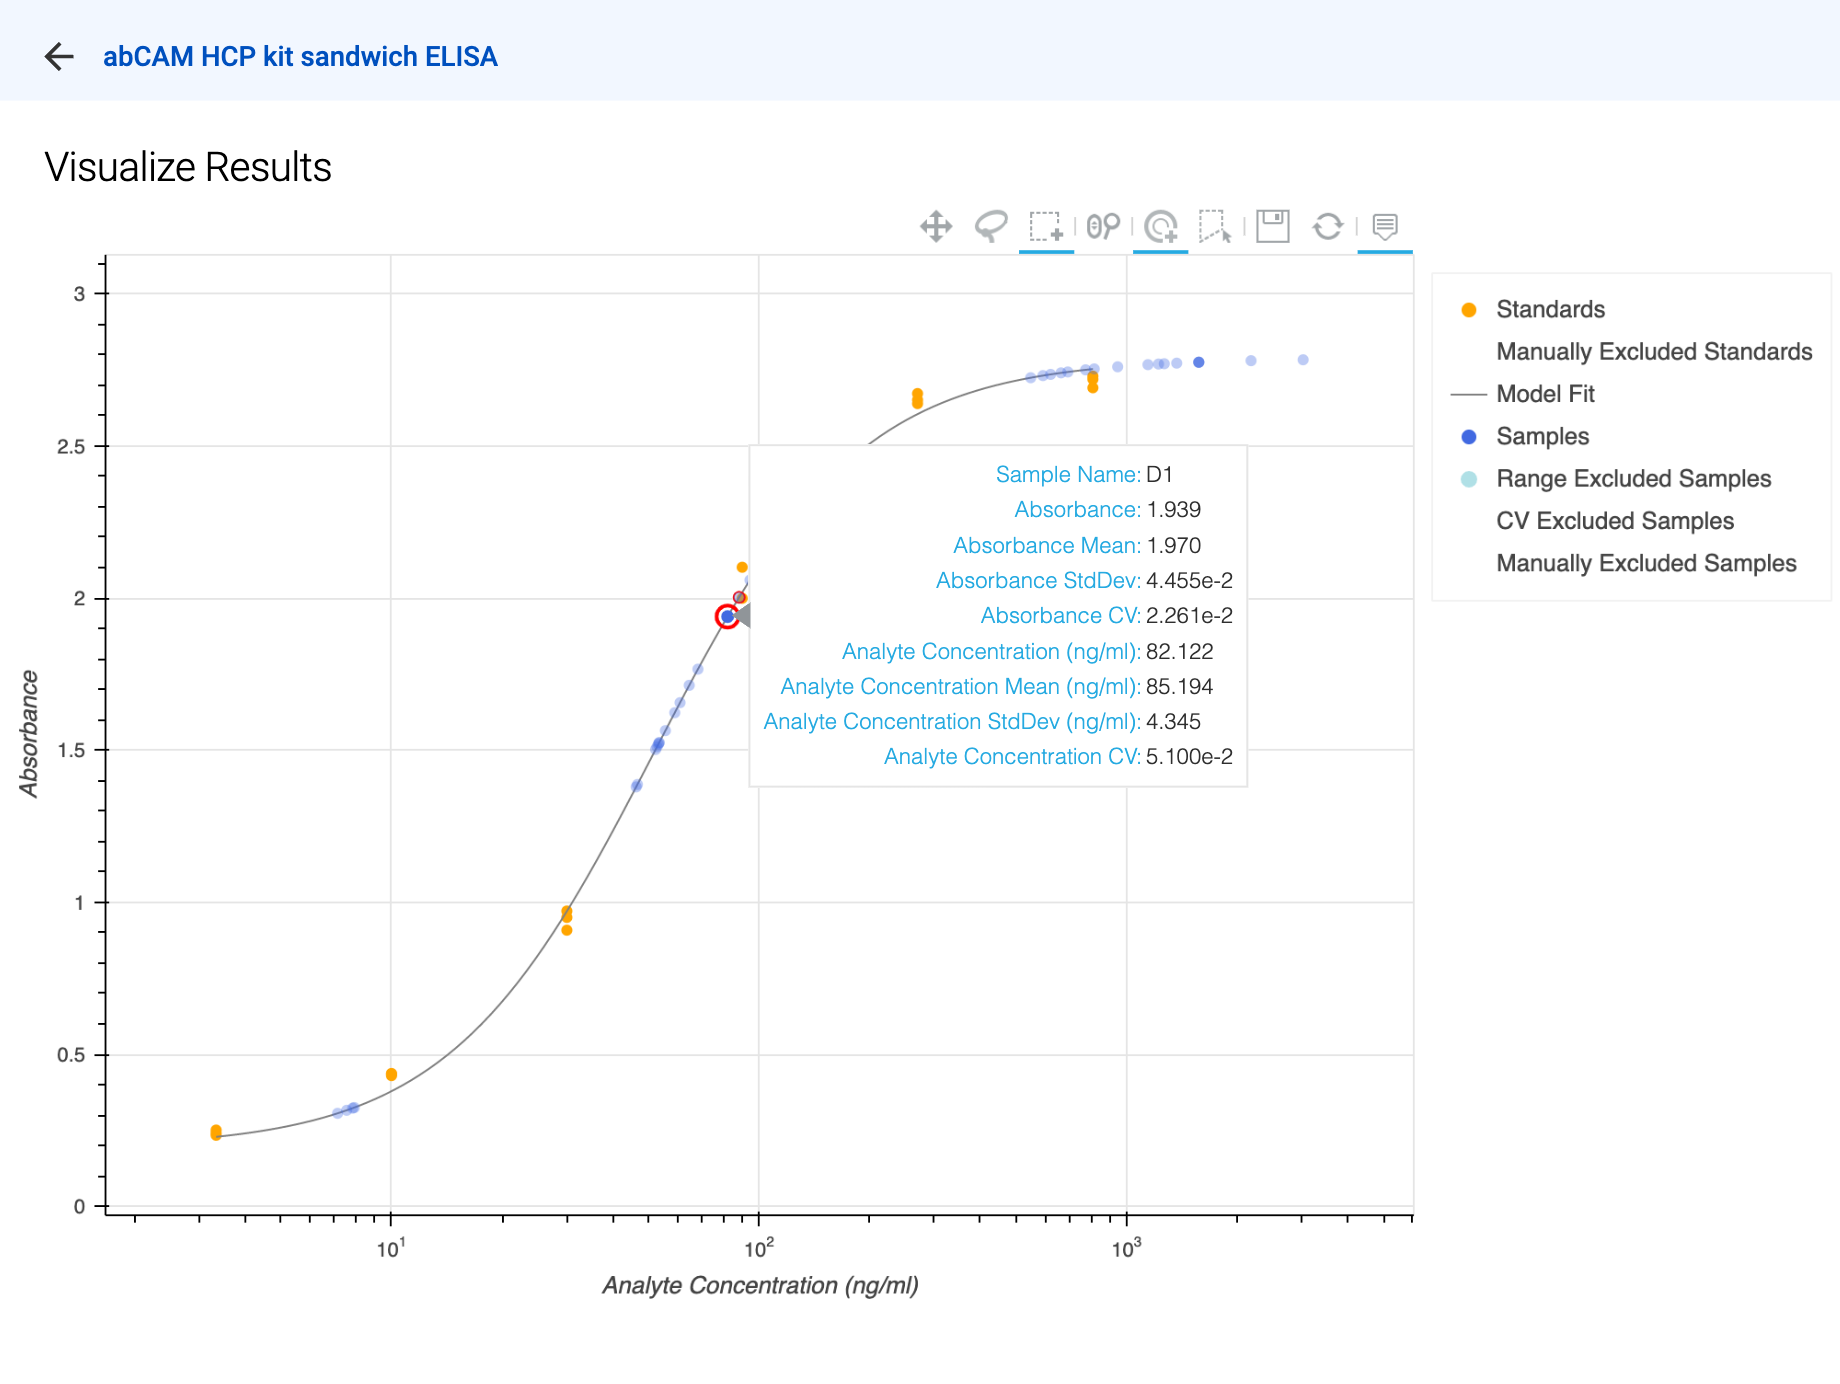Select the Pan tool in the plot toolbar
This screenshot has height=1384, width=1840.
(936, 227)
